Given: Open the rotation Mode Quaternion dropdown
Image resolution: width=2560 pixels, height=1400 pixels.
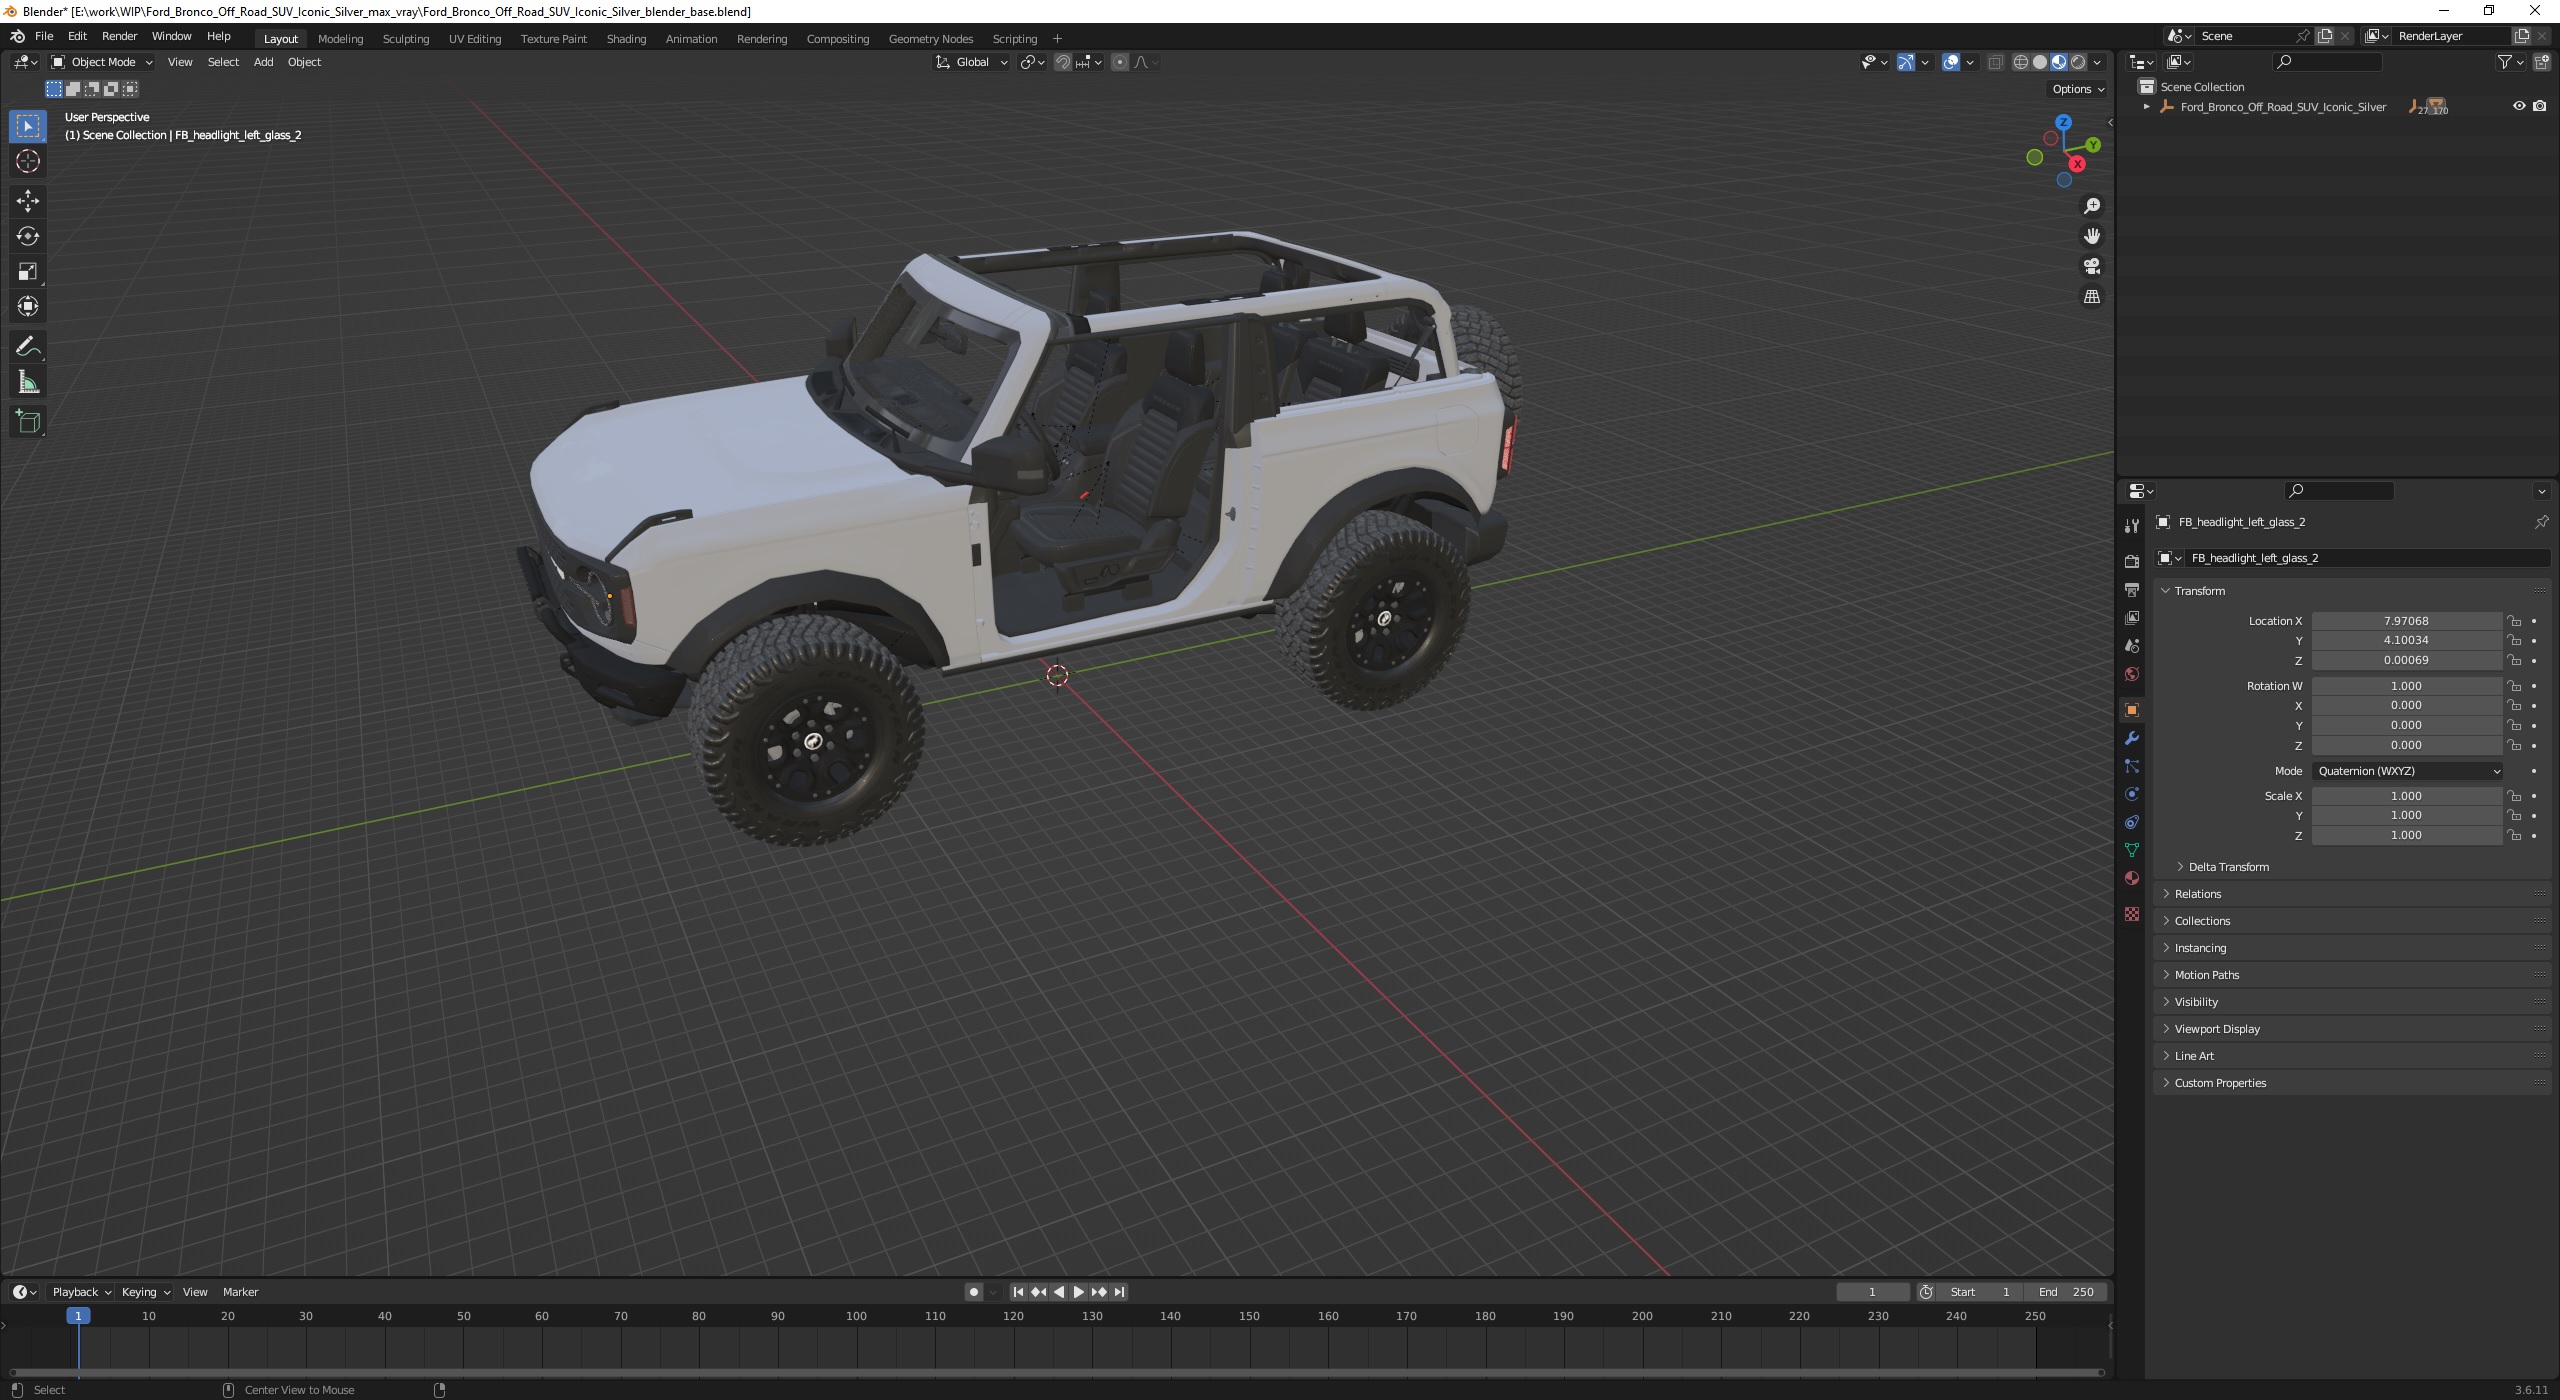Looking at the screenshot, I should coord(2407,771).
